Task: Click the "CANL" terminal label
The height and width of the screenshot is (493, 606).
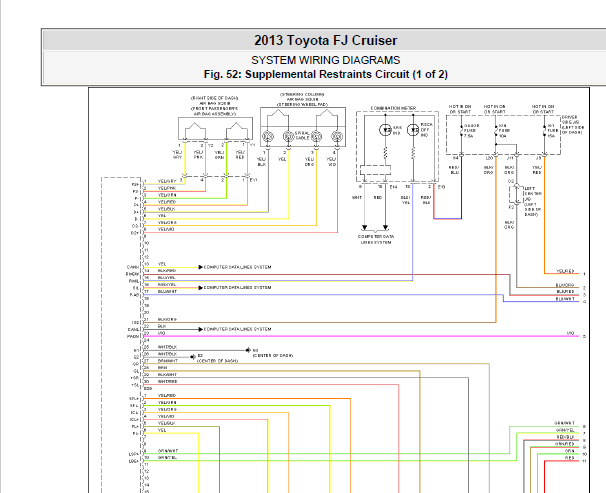Action: pos(133,330)
